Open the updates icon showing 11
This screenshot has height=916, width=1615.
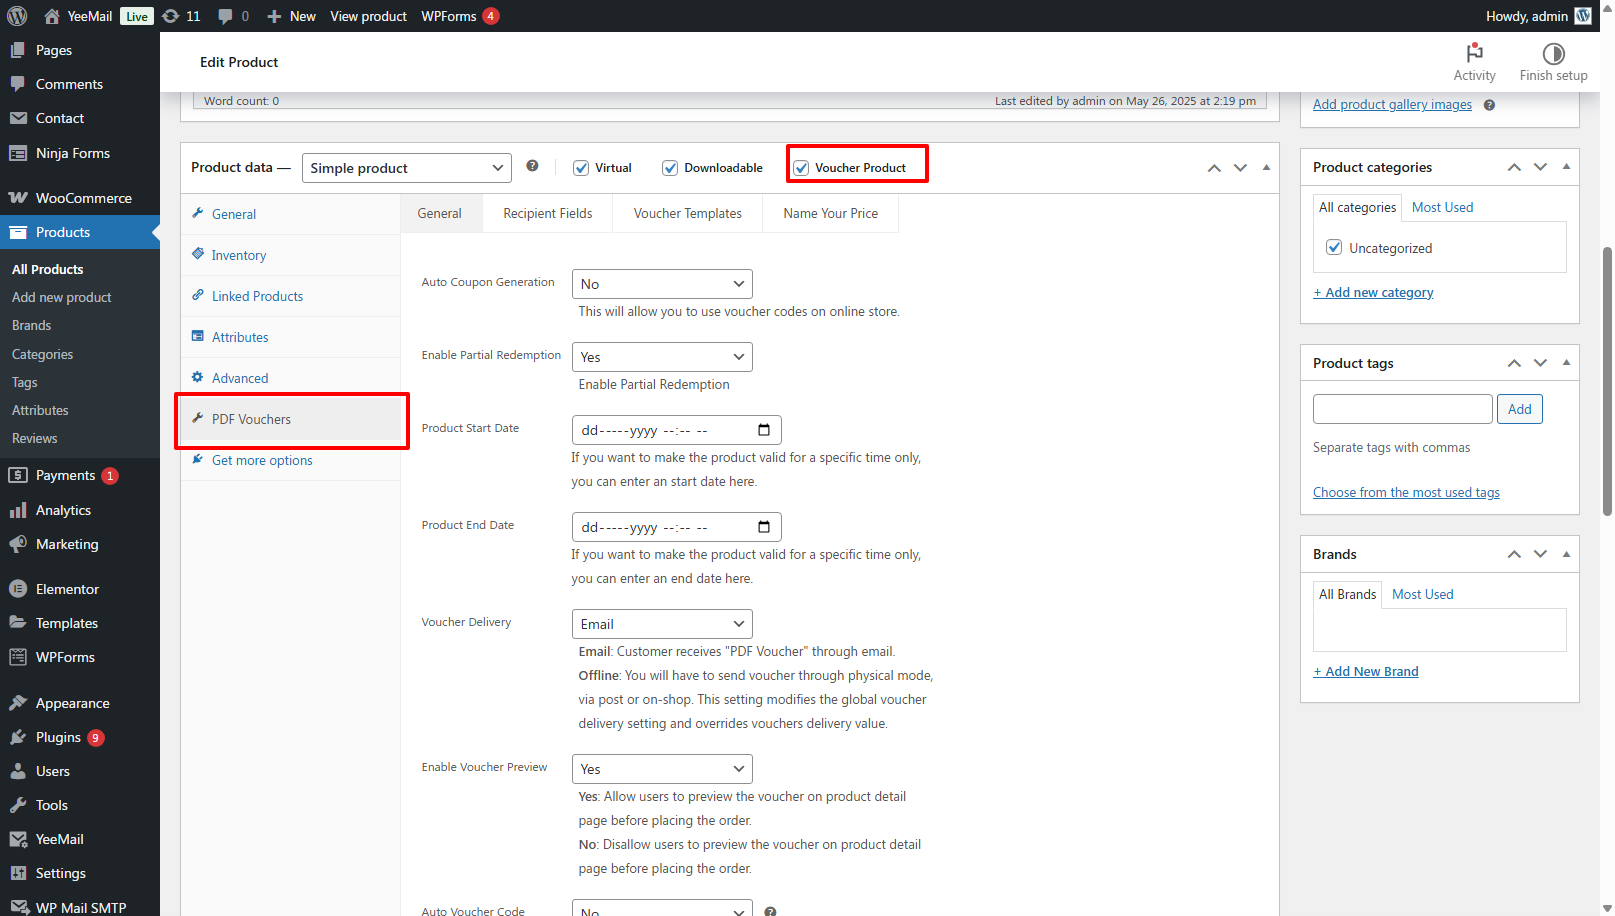tap(181, 16)
